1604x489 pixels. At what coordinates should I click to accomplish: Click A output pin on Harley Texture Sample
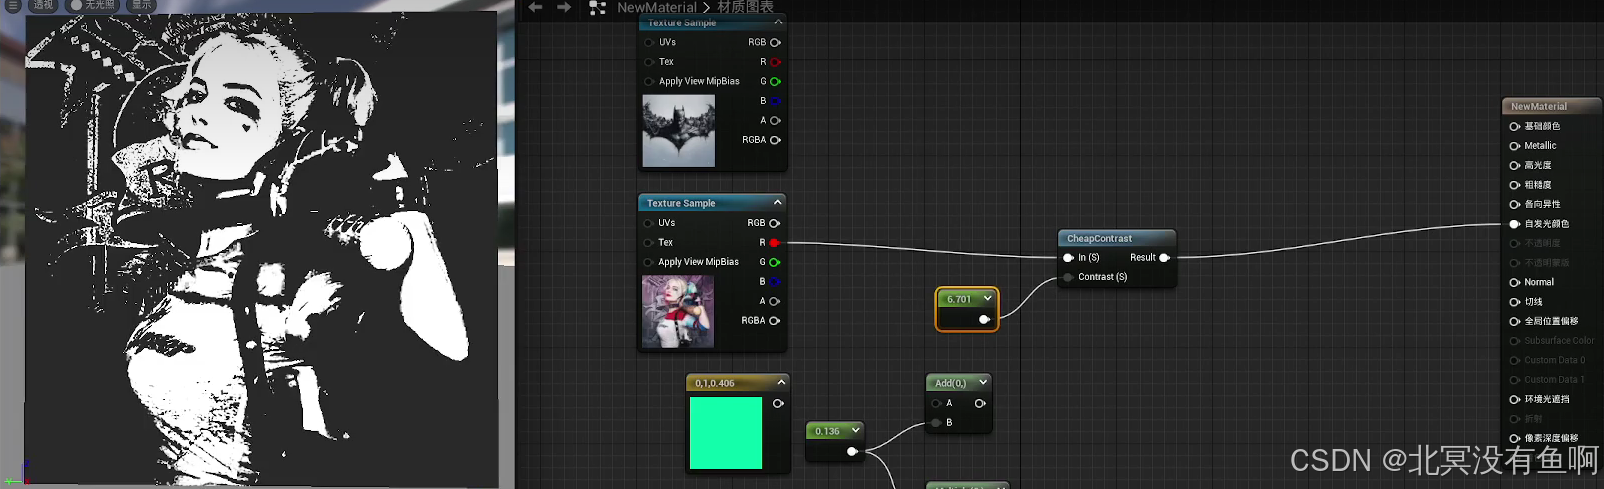coord(774,301)
